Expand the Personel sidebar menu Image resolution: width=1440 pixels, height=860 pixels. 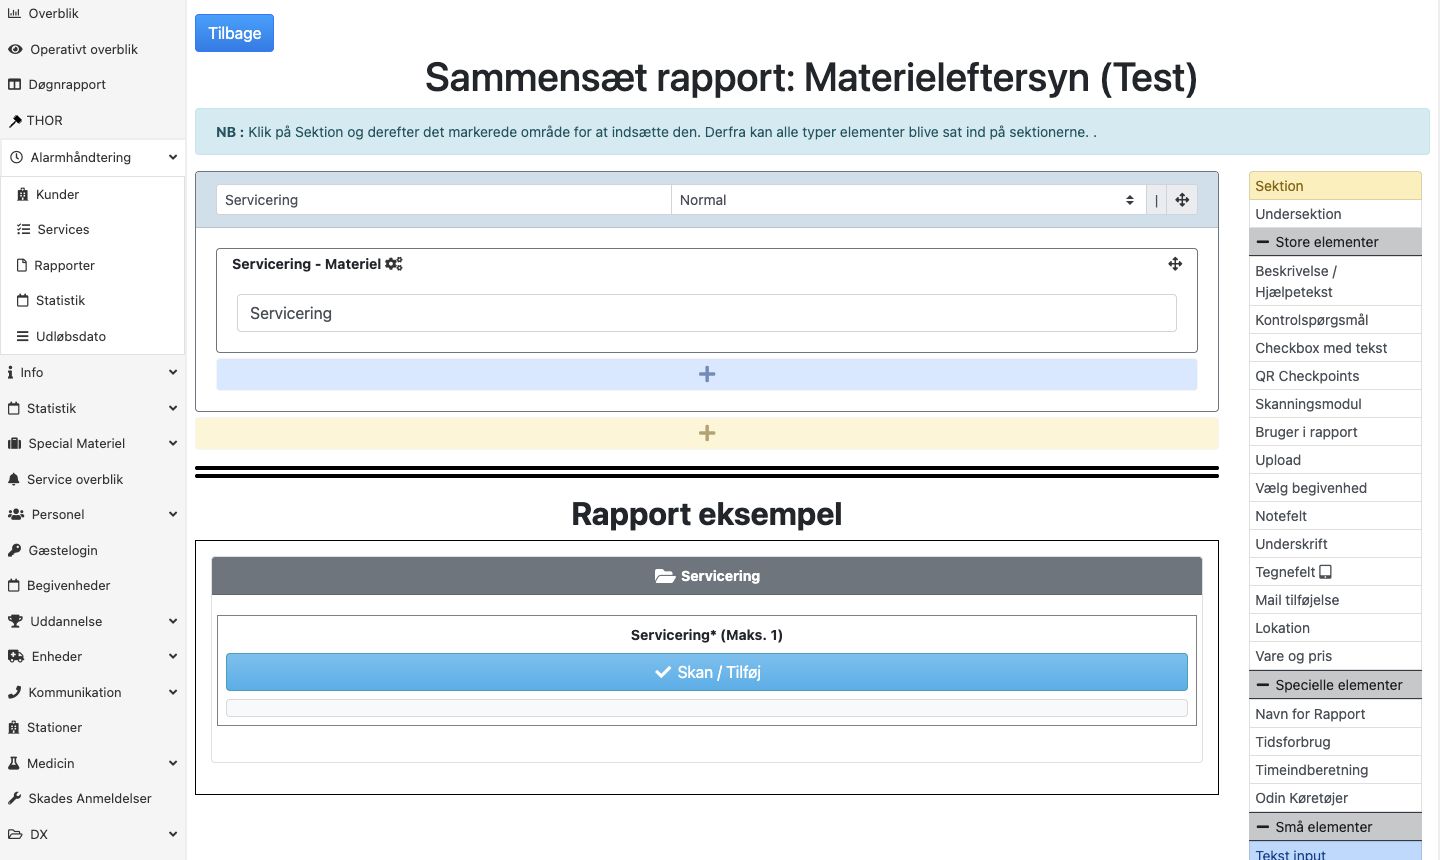pos(93,515)
